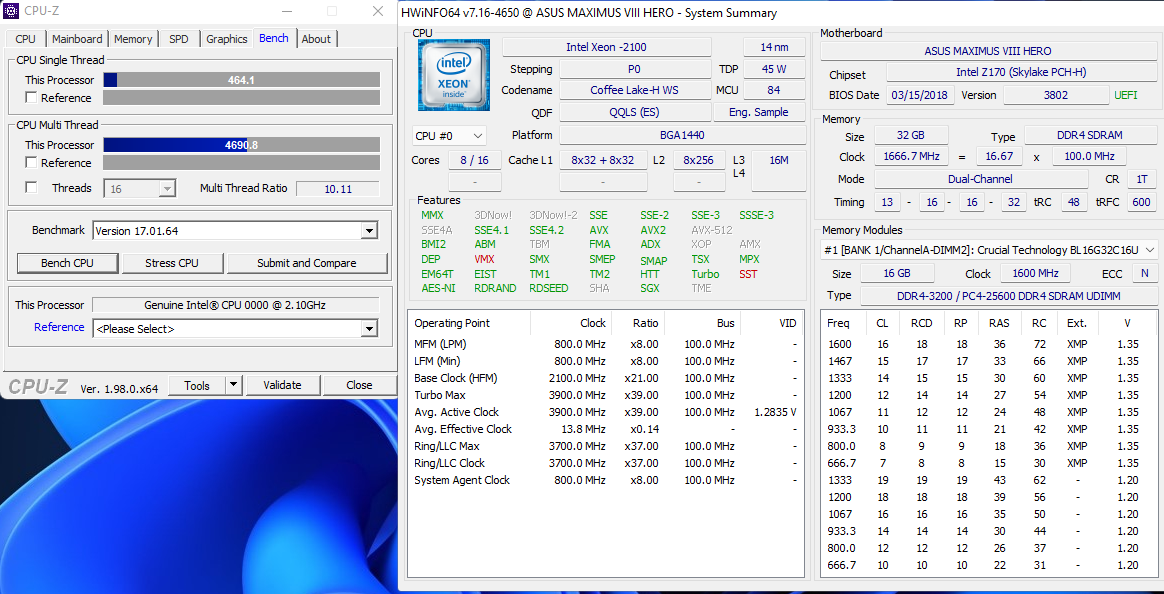The width and height of the screenshot is (1164, 594).
Task: Select the SPD tab
Action: point(179,39)
